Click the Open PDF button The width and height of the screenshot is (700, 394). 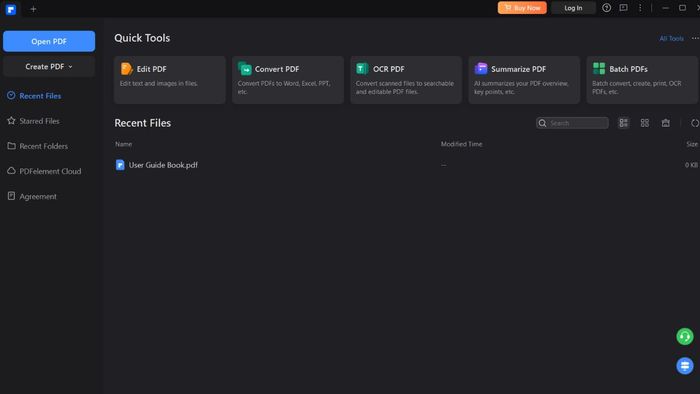click(49, 41)
